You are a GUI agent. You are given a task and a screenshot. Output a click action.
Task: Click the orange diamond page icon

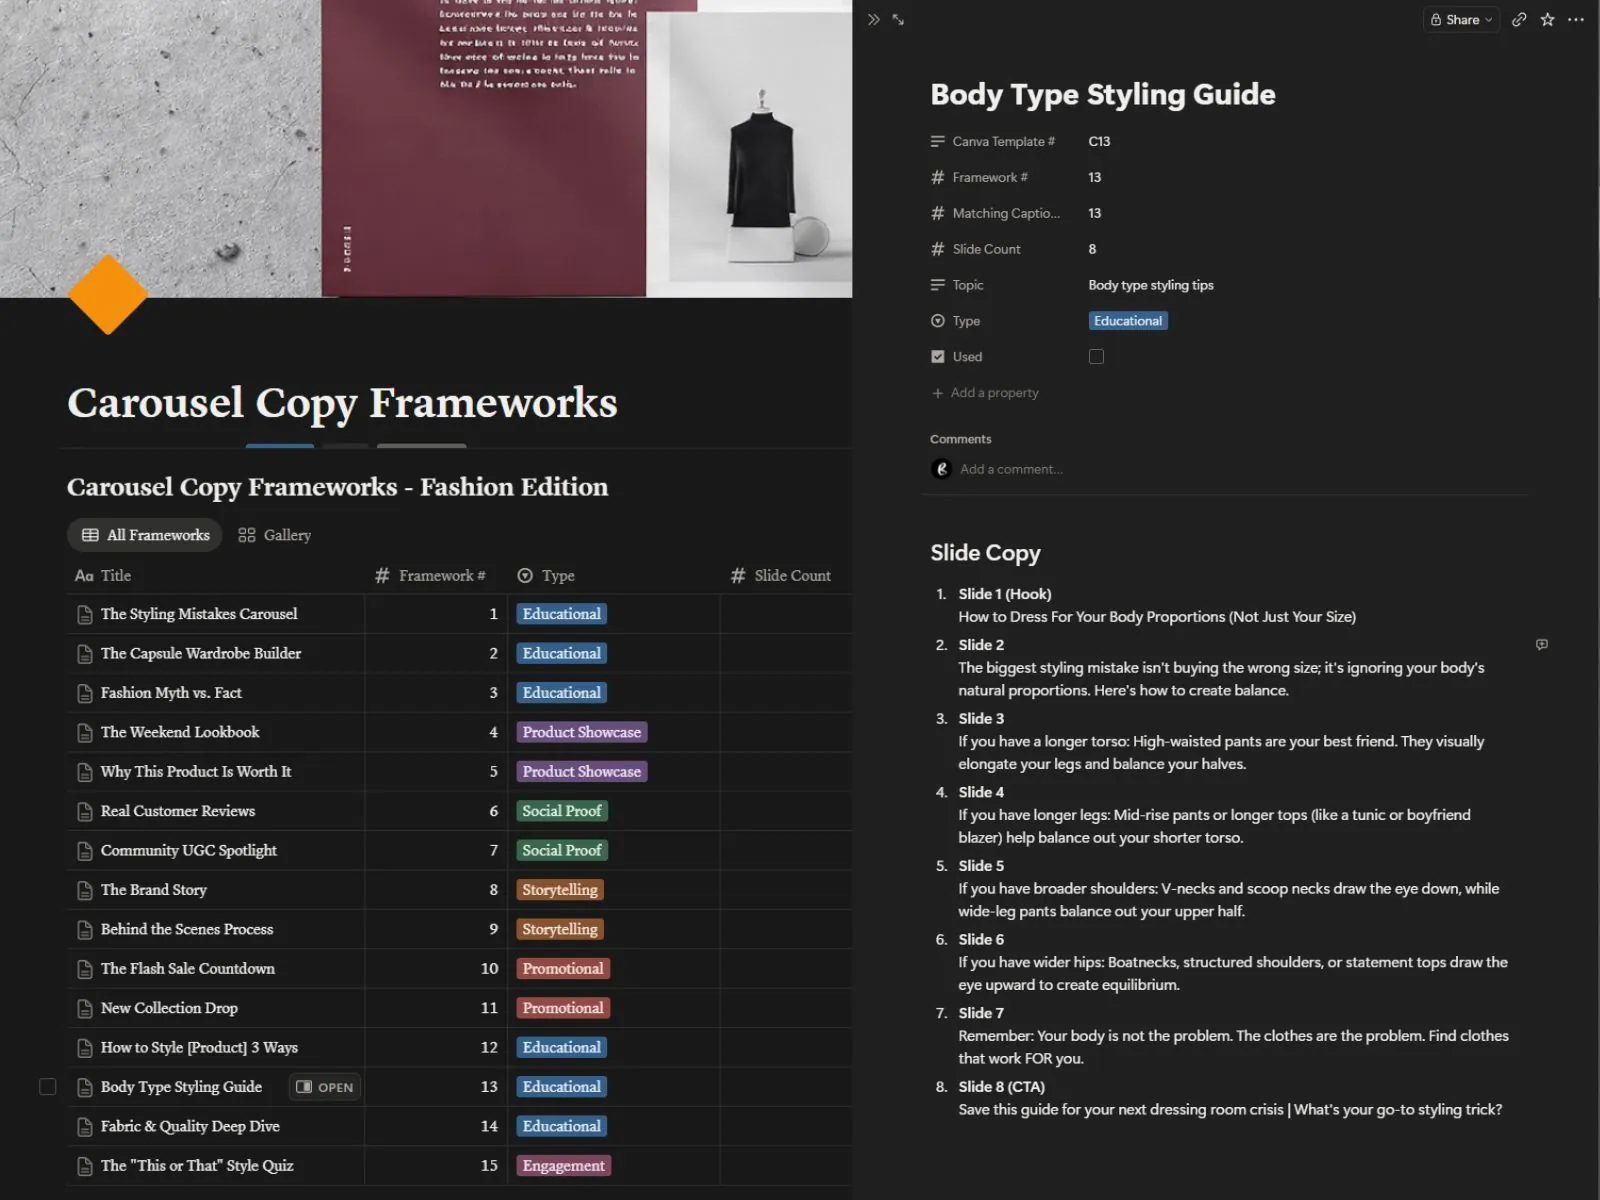click(x=107, y=294)
